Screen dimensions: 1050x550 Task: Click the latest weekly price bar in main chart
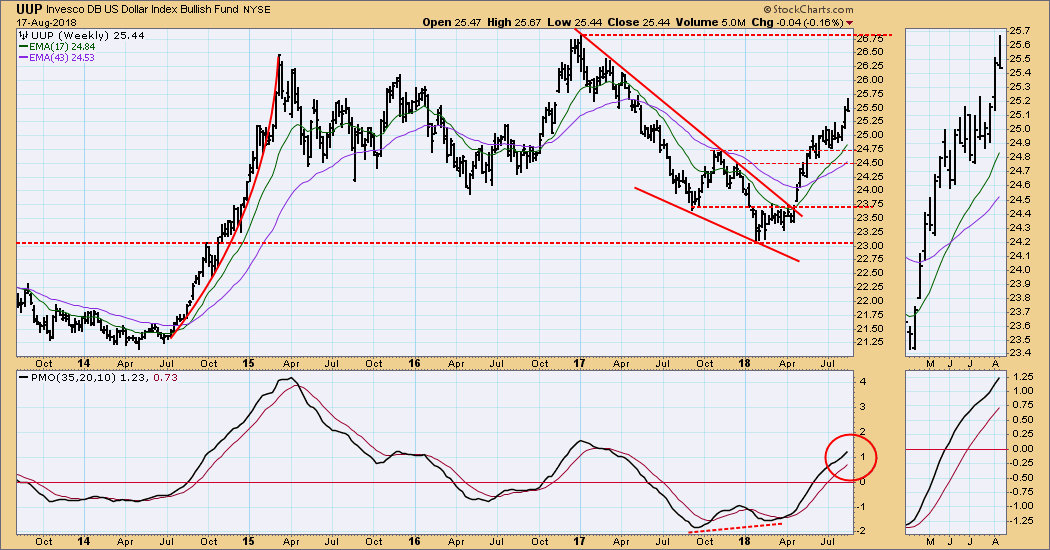coord(848,105)
